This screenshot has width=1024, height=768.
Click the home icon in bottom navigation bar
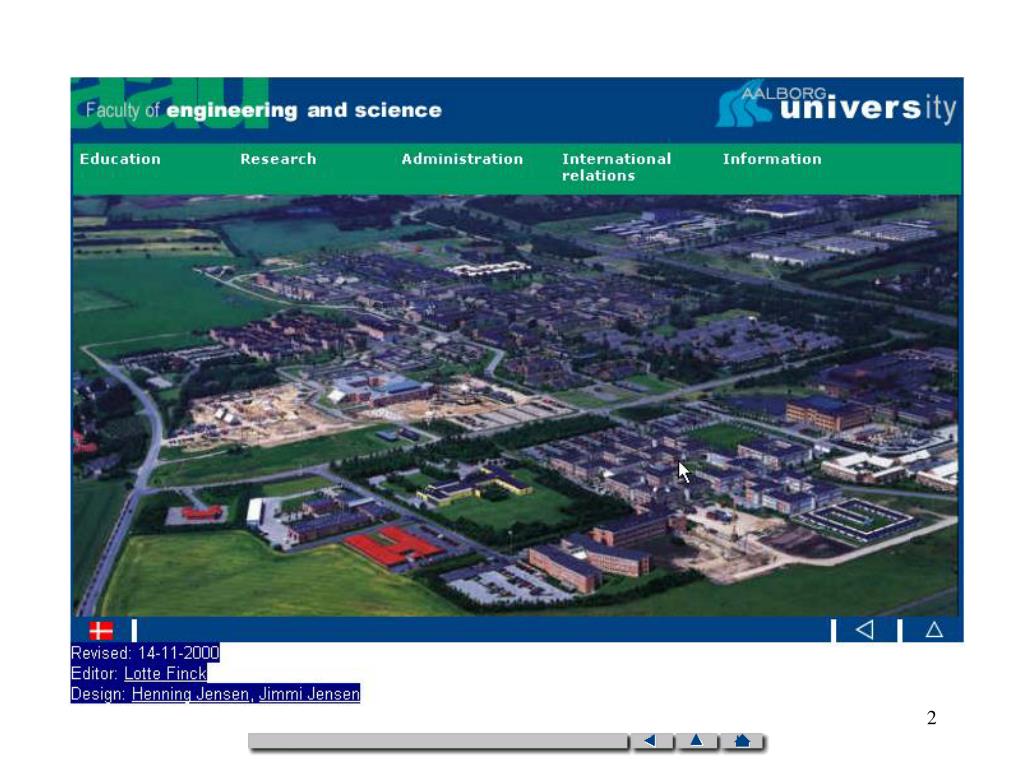pyautogui.click(x=742, y=741)
